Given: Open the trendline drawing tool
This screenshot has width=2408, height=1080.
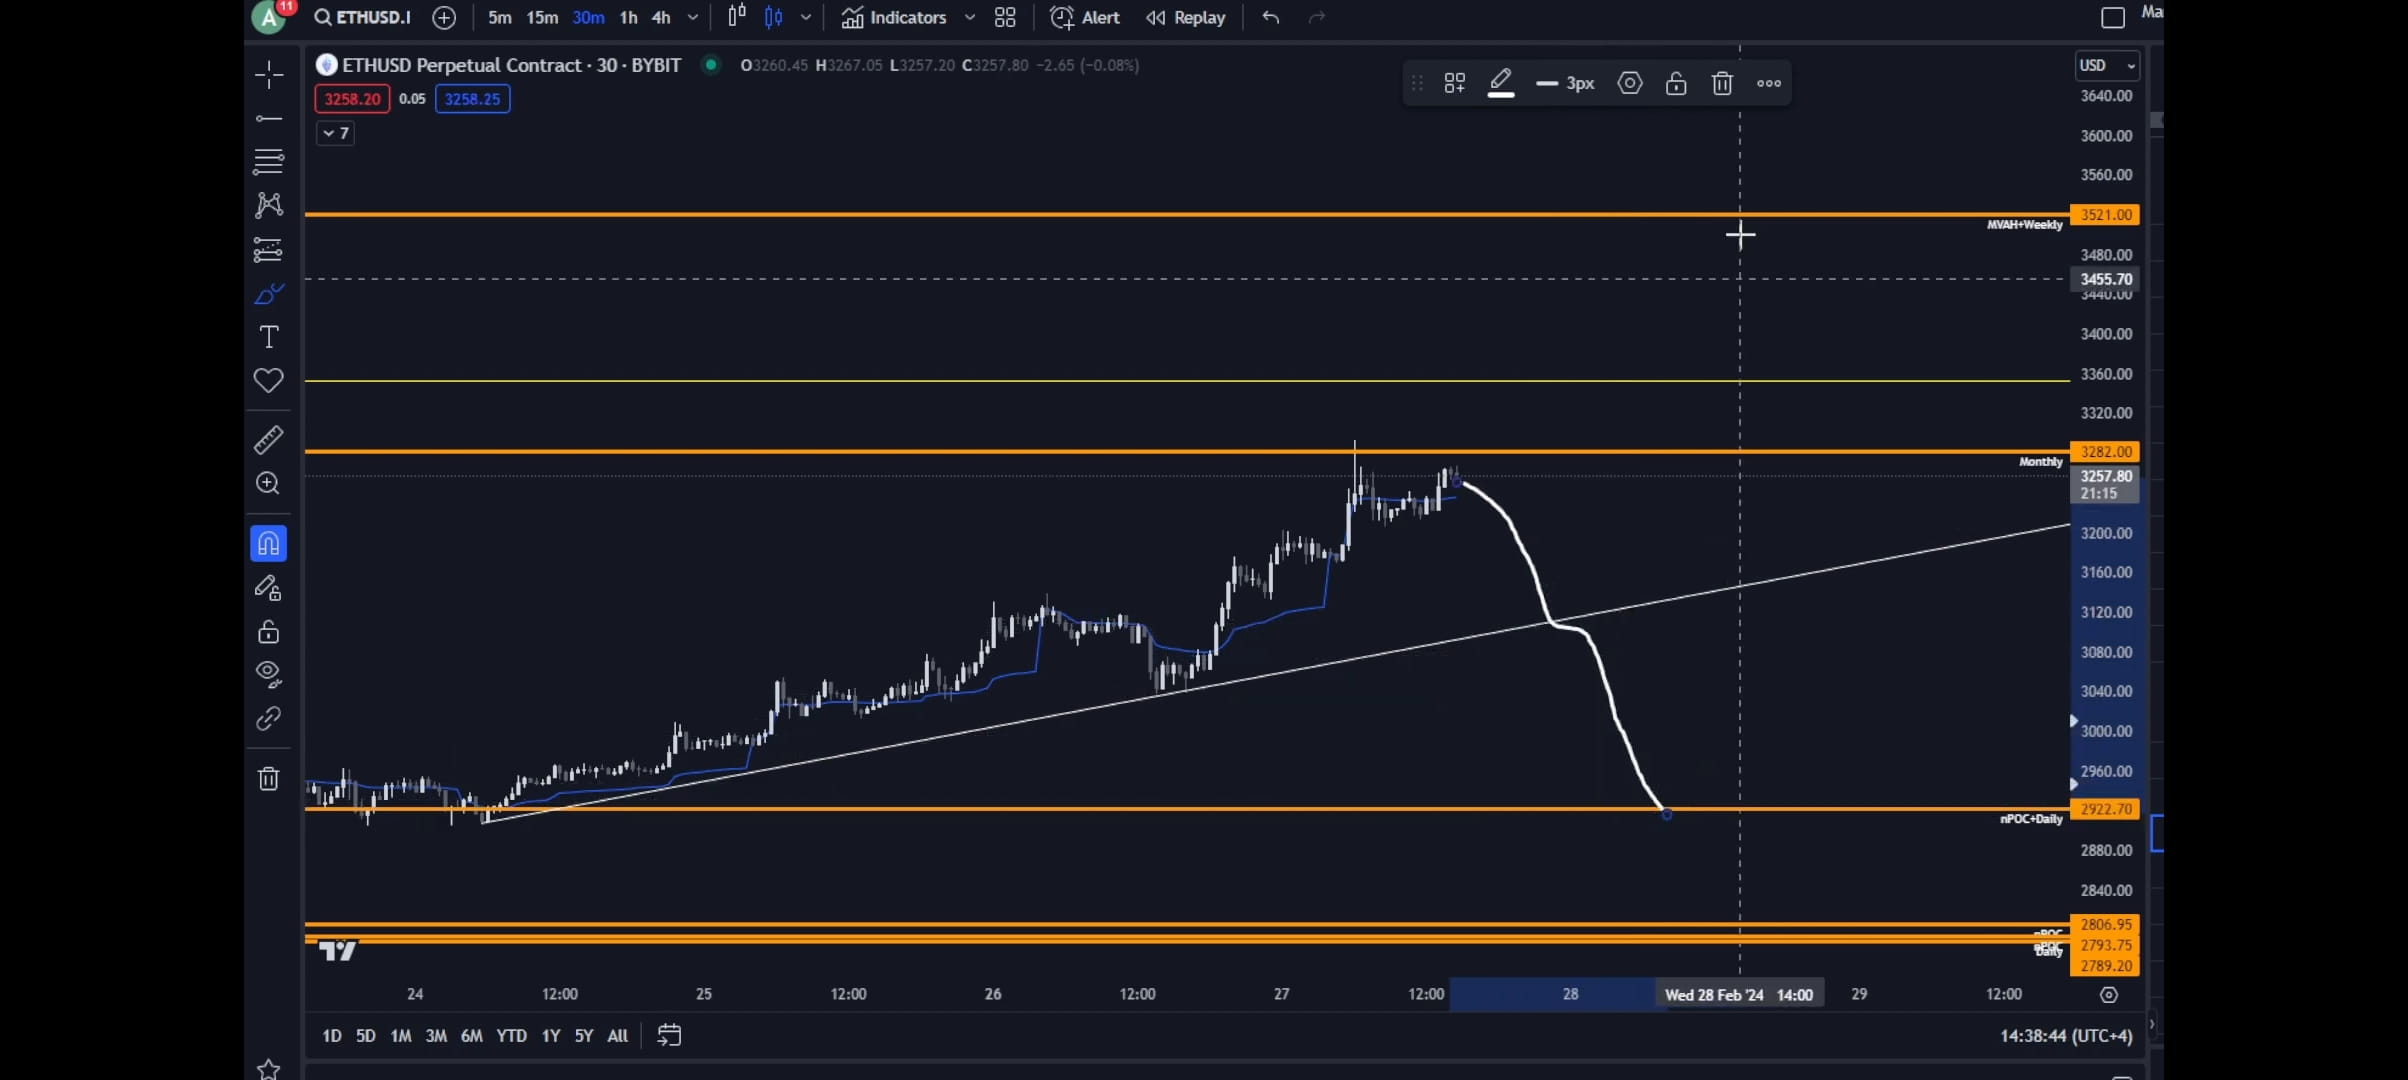Looking at the screenshot, I should point(268,118).
